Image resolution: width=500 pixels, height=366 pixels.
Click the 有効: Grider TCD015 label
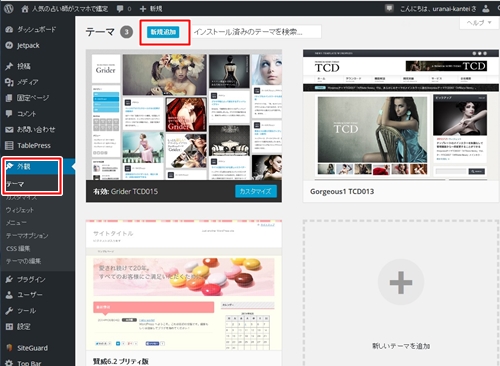[125, 191]
